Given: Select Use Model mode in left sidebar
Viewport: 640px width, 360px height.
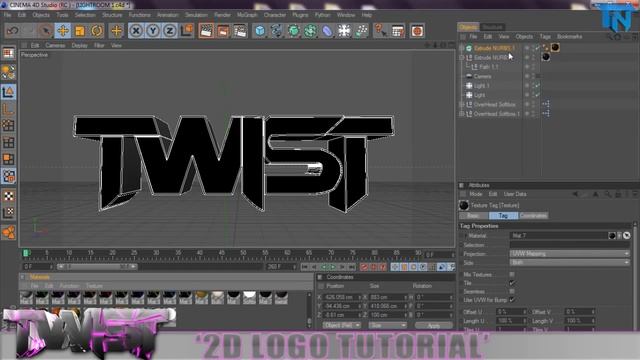Looking at the screenshot, I should pyautogui.click(x=8, y=92).
